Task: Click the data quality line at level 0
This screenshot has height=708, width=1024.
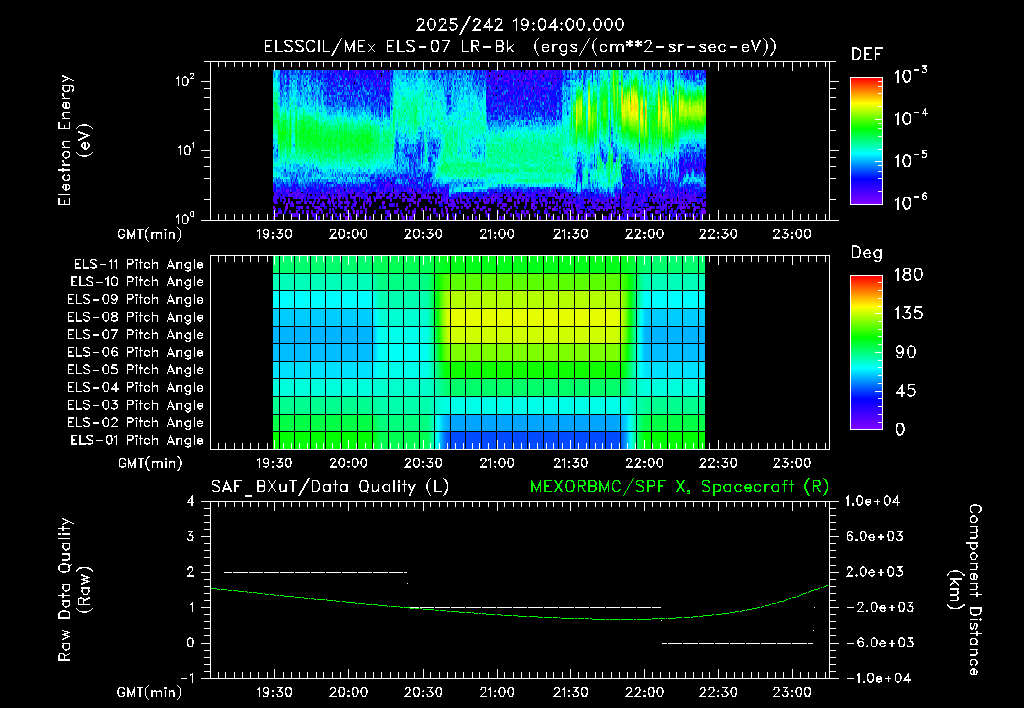Action: [x=738, y=643]
